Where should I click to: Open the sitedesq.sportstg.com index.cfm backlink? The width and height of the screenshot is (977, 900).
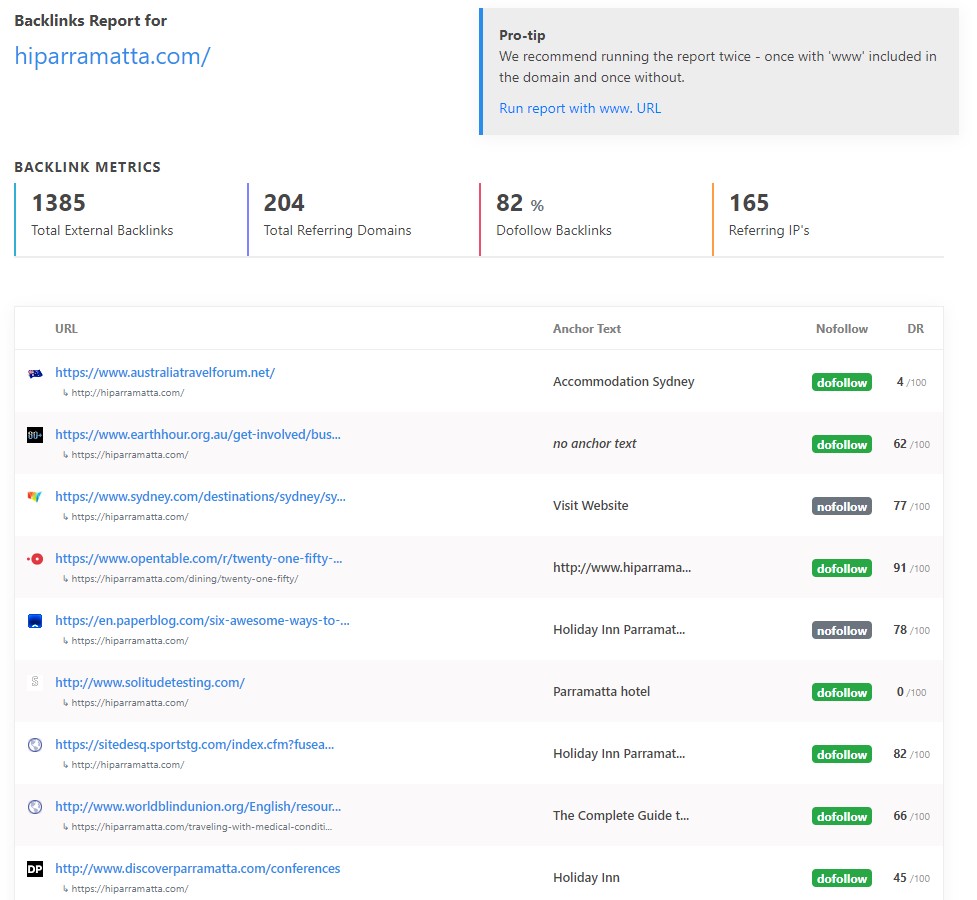(x=194, y=744)
